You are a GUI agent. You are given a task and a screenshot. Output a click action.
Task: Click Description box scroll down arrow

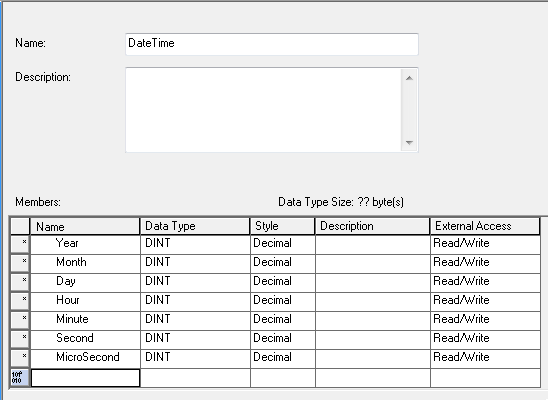(409, 143)
